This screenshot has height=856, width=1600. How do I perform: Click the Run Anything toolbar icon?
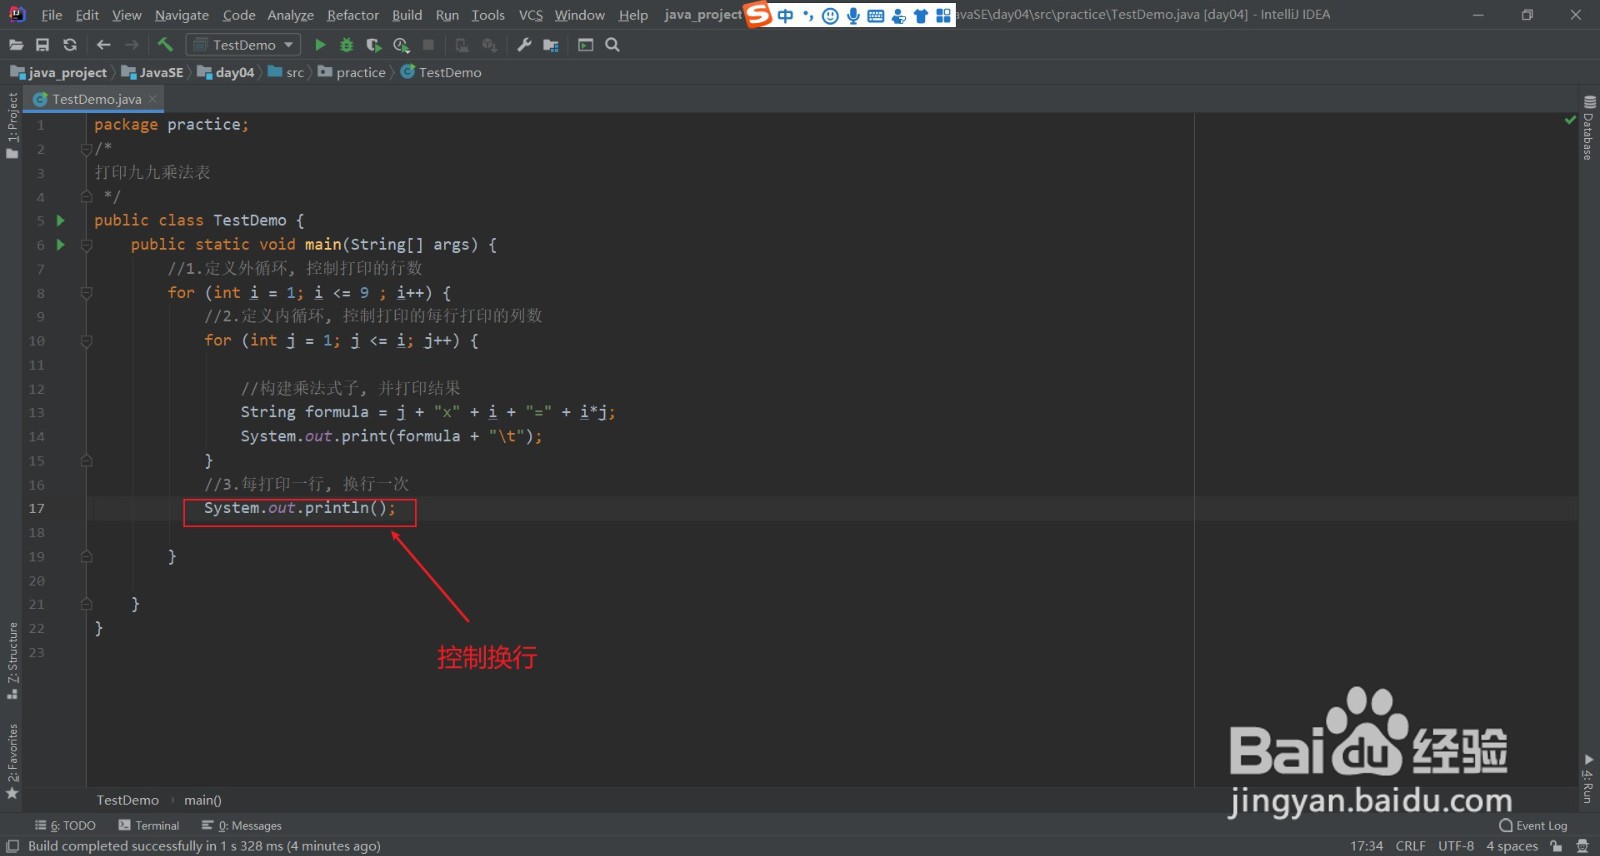tap(586, 45)
